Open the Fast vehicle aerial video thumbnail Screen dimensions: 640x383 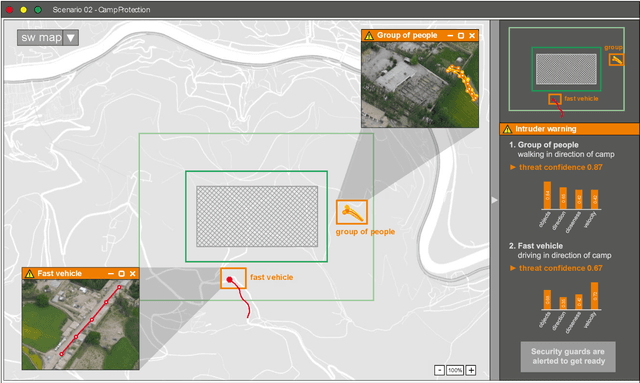[80, 325]
